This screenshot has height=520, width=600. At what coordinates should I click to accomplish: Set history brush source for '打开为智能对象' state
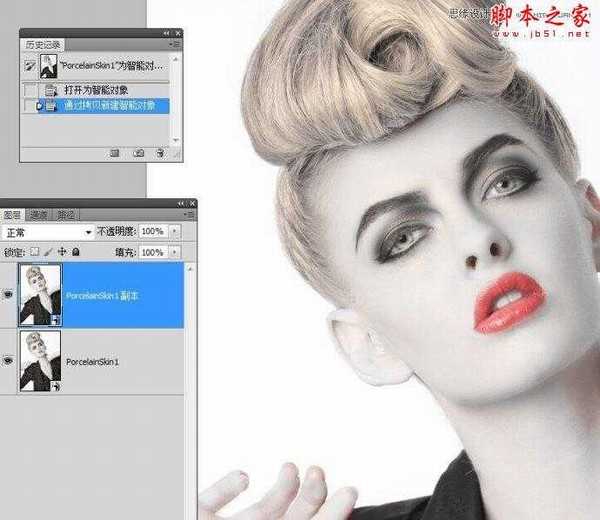point(30,90)
